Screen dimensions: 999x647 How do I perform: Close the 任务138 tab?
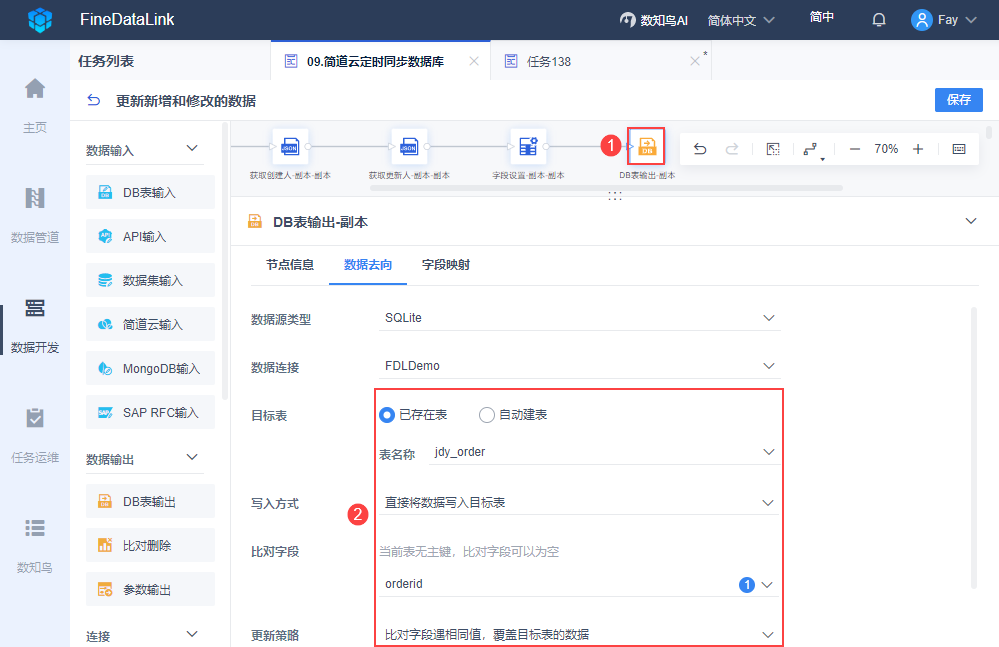(695, 61)
